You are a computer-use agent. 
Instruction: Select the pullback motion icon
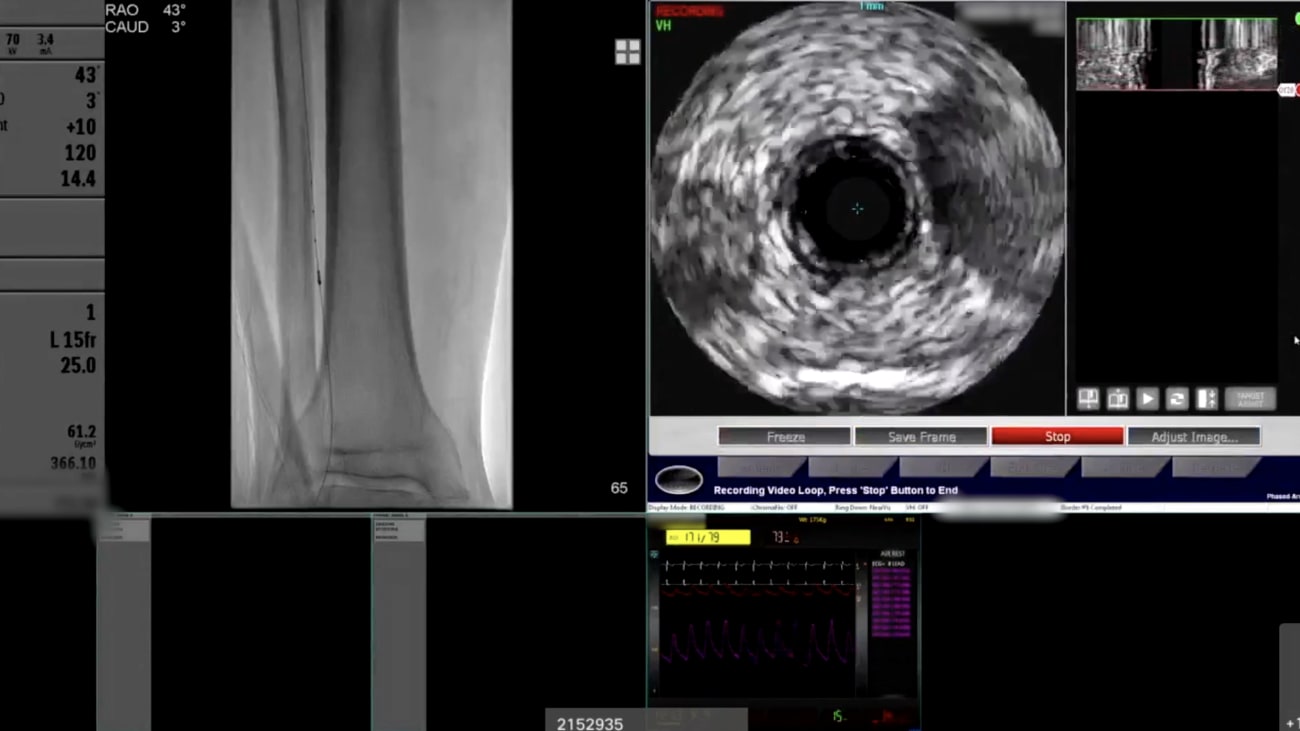point(1206,399)
